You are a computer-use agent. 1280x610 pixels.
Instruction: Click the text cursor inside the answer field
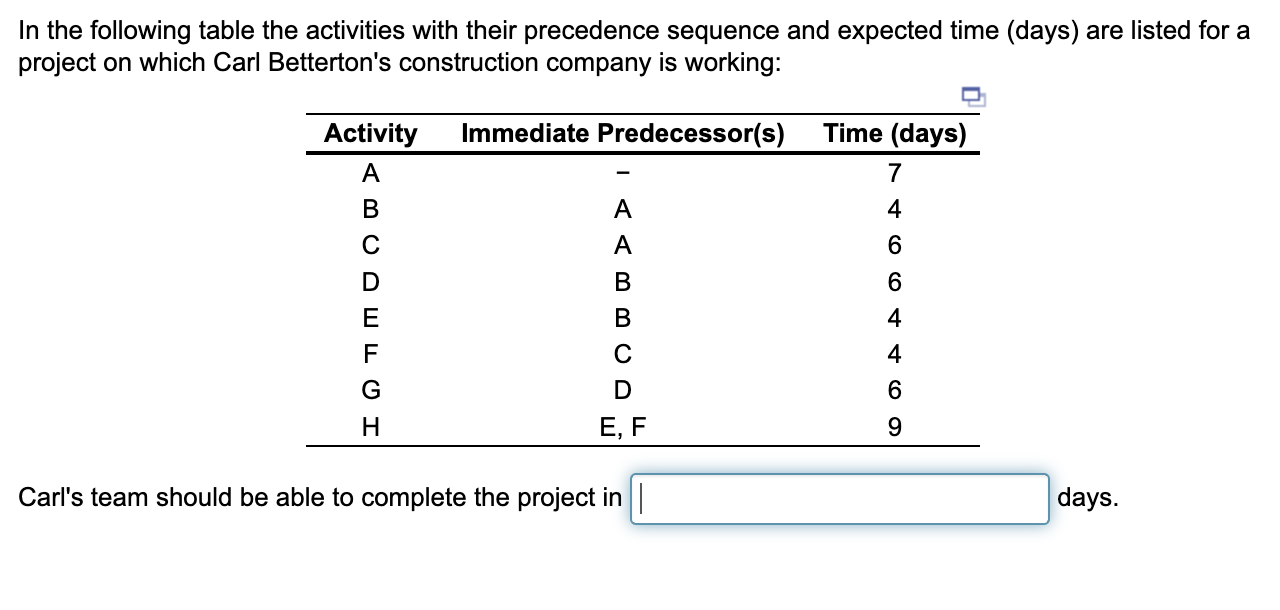[x=640, y=497]
